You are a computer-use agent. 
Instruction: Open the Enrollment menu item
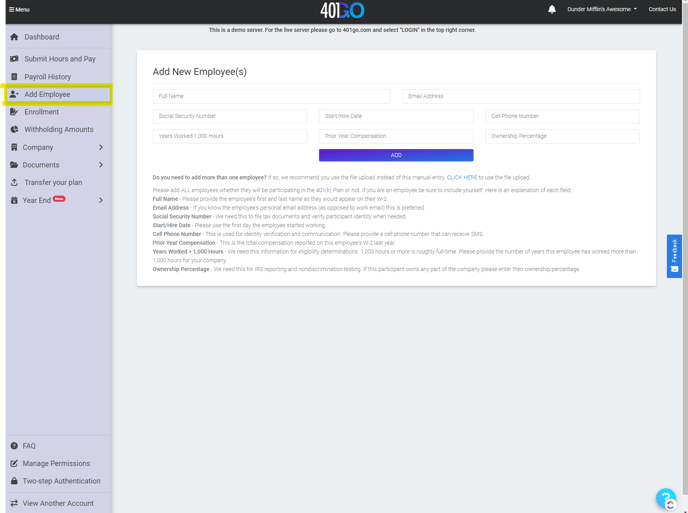point(42,112)
